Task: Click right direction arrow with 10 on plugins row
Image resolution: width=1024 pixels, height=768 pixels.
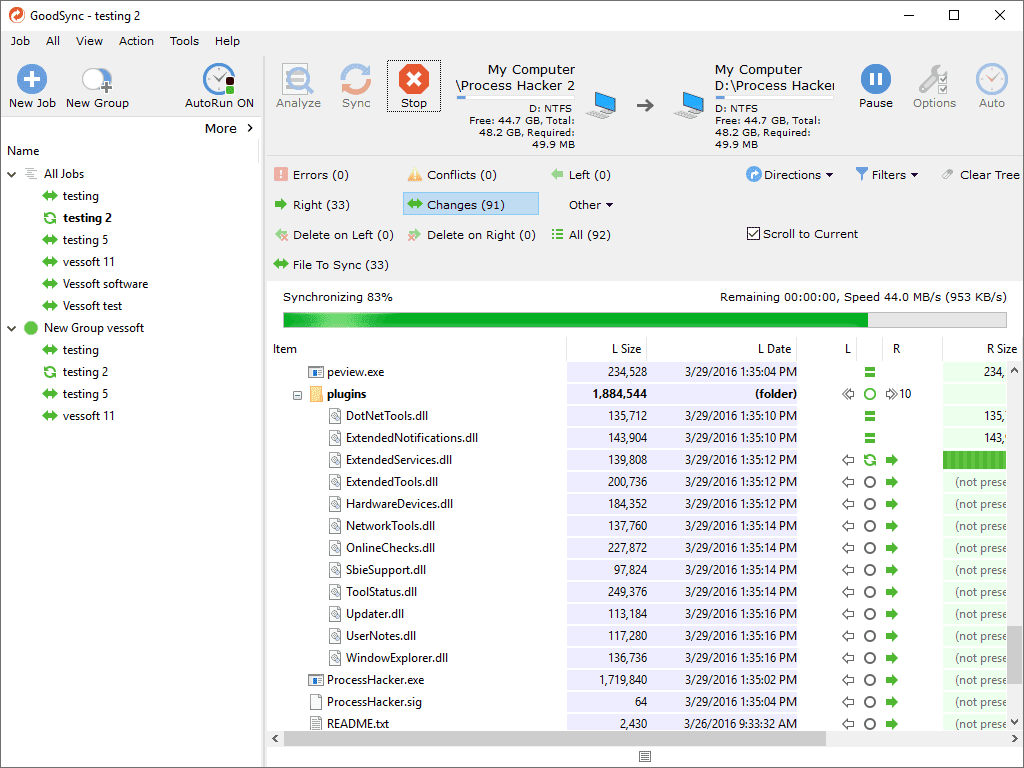Action: pyautogui.click(x=898, y=394)
